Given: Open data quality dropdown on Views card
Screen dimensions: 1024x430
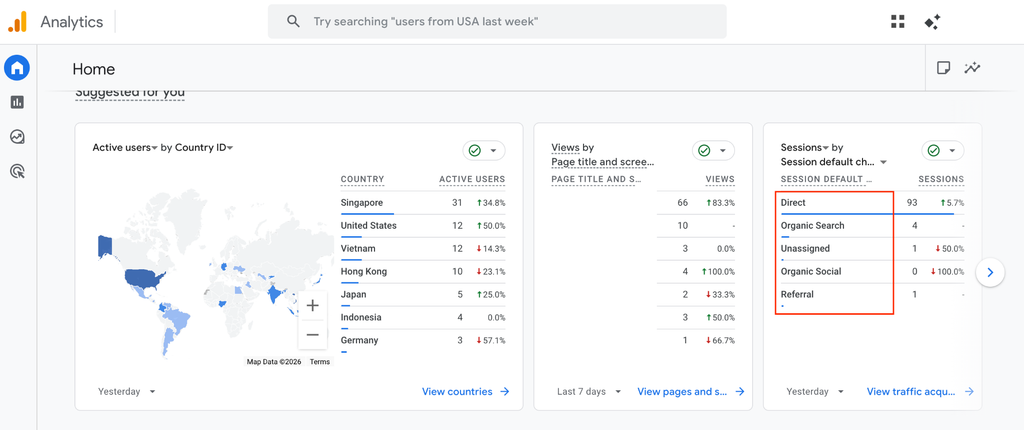Looking at the screenshot, I should [713, 151].
